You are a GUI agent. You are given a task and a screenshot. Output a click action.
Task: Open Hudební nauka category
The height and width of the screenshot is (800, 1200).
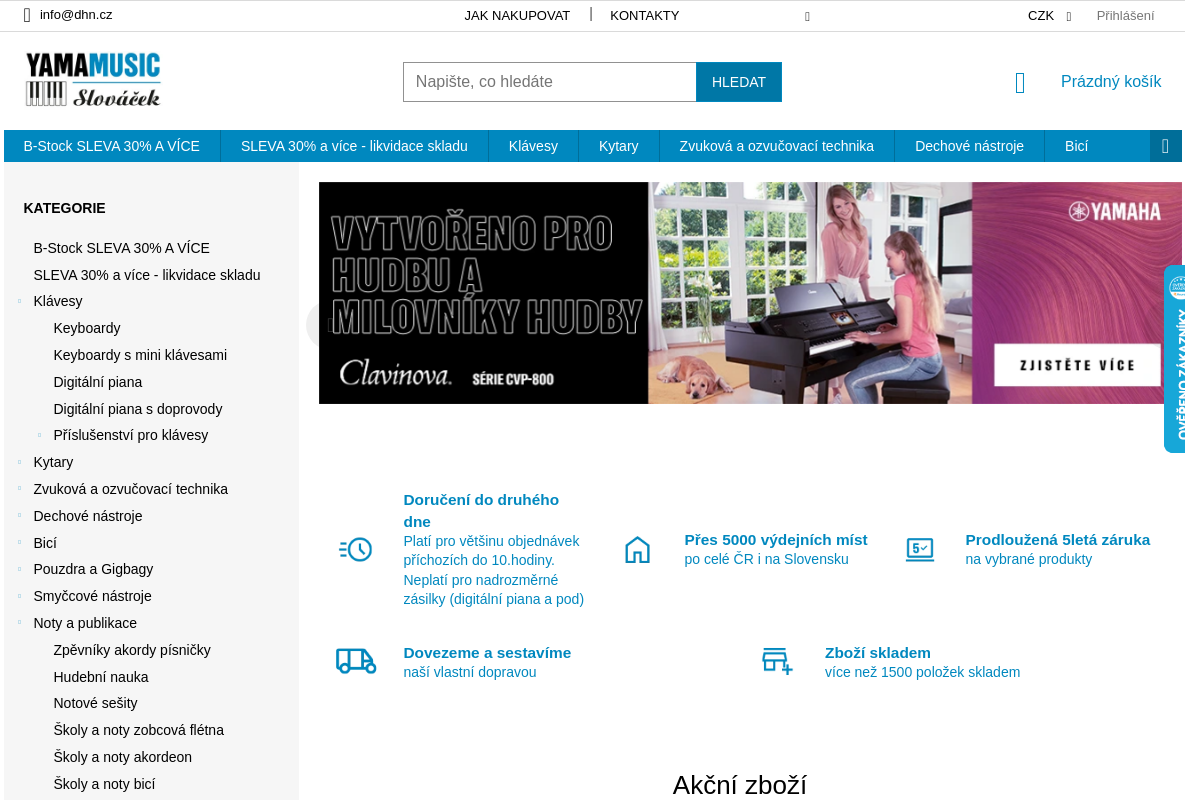point(101,677)
